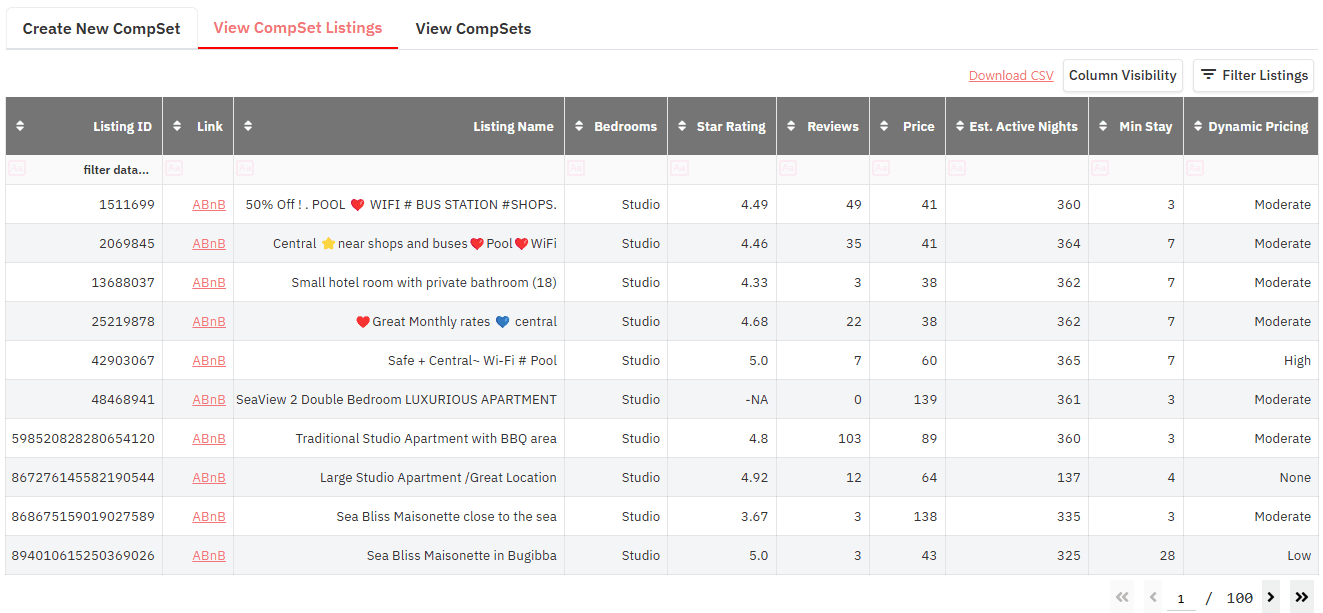This screenshot has width=1323, height=613.
Task: Click the 'None' dynamic pricing cell
Action: click(x=1251, y=477)
